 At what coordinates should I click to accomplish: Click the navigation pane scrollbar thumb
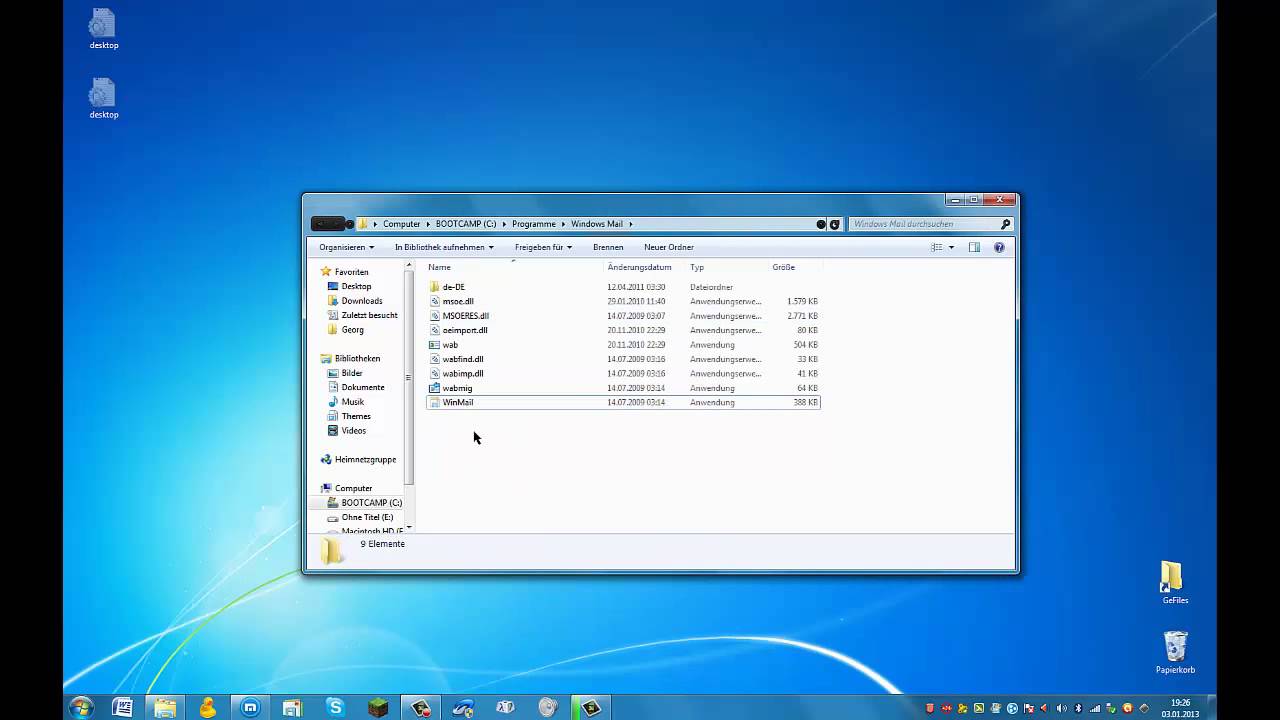(408, 377)
